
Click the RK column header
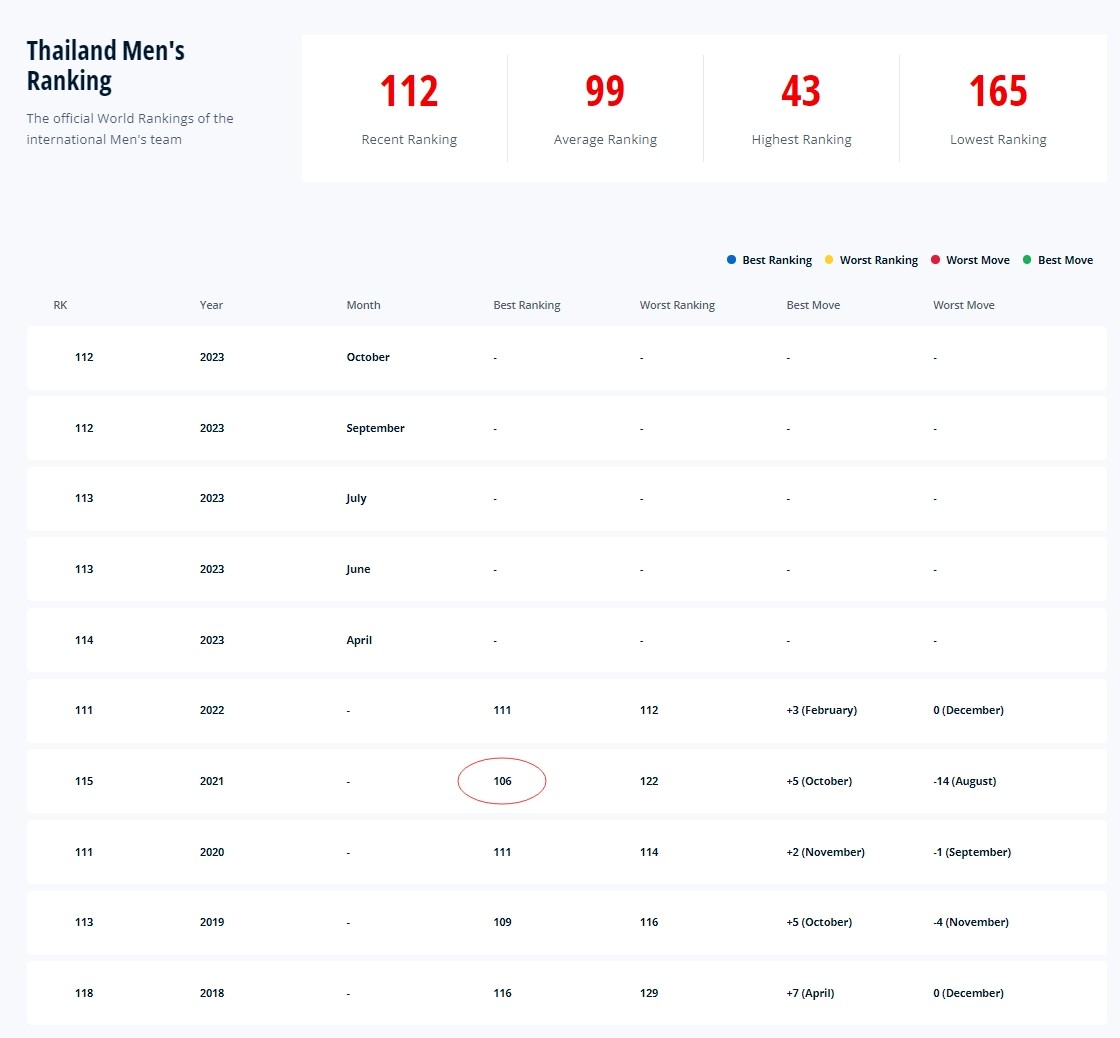60,305
